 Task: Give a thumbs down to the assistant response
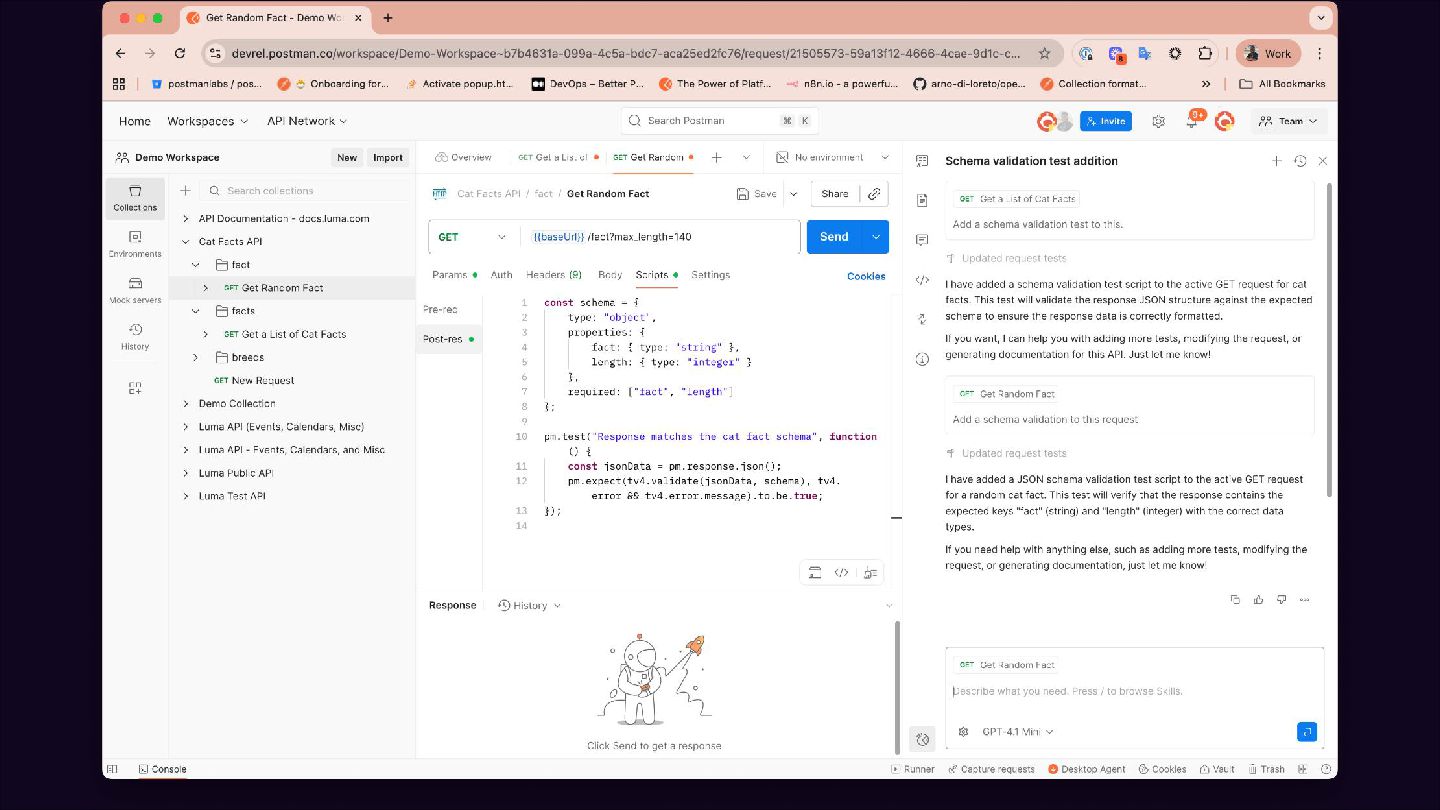(1281, 600)
